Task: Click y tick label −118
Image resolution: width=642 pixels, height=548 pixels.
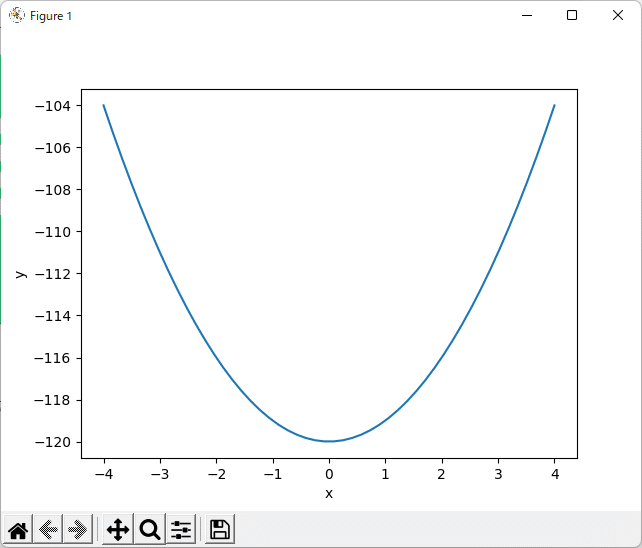Action: pyautogui.click(x=53, y=400)
